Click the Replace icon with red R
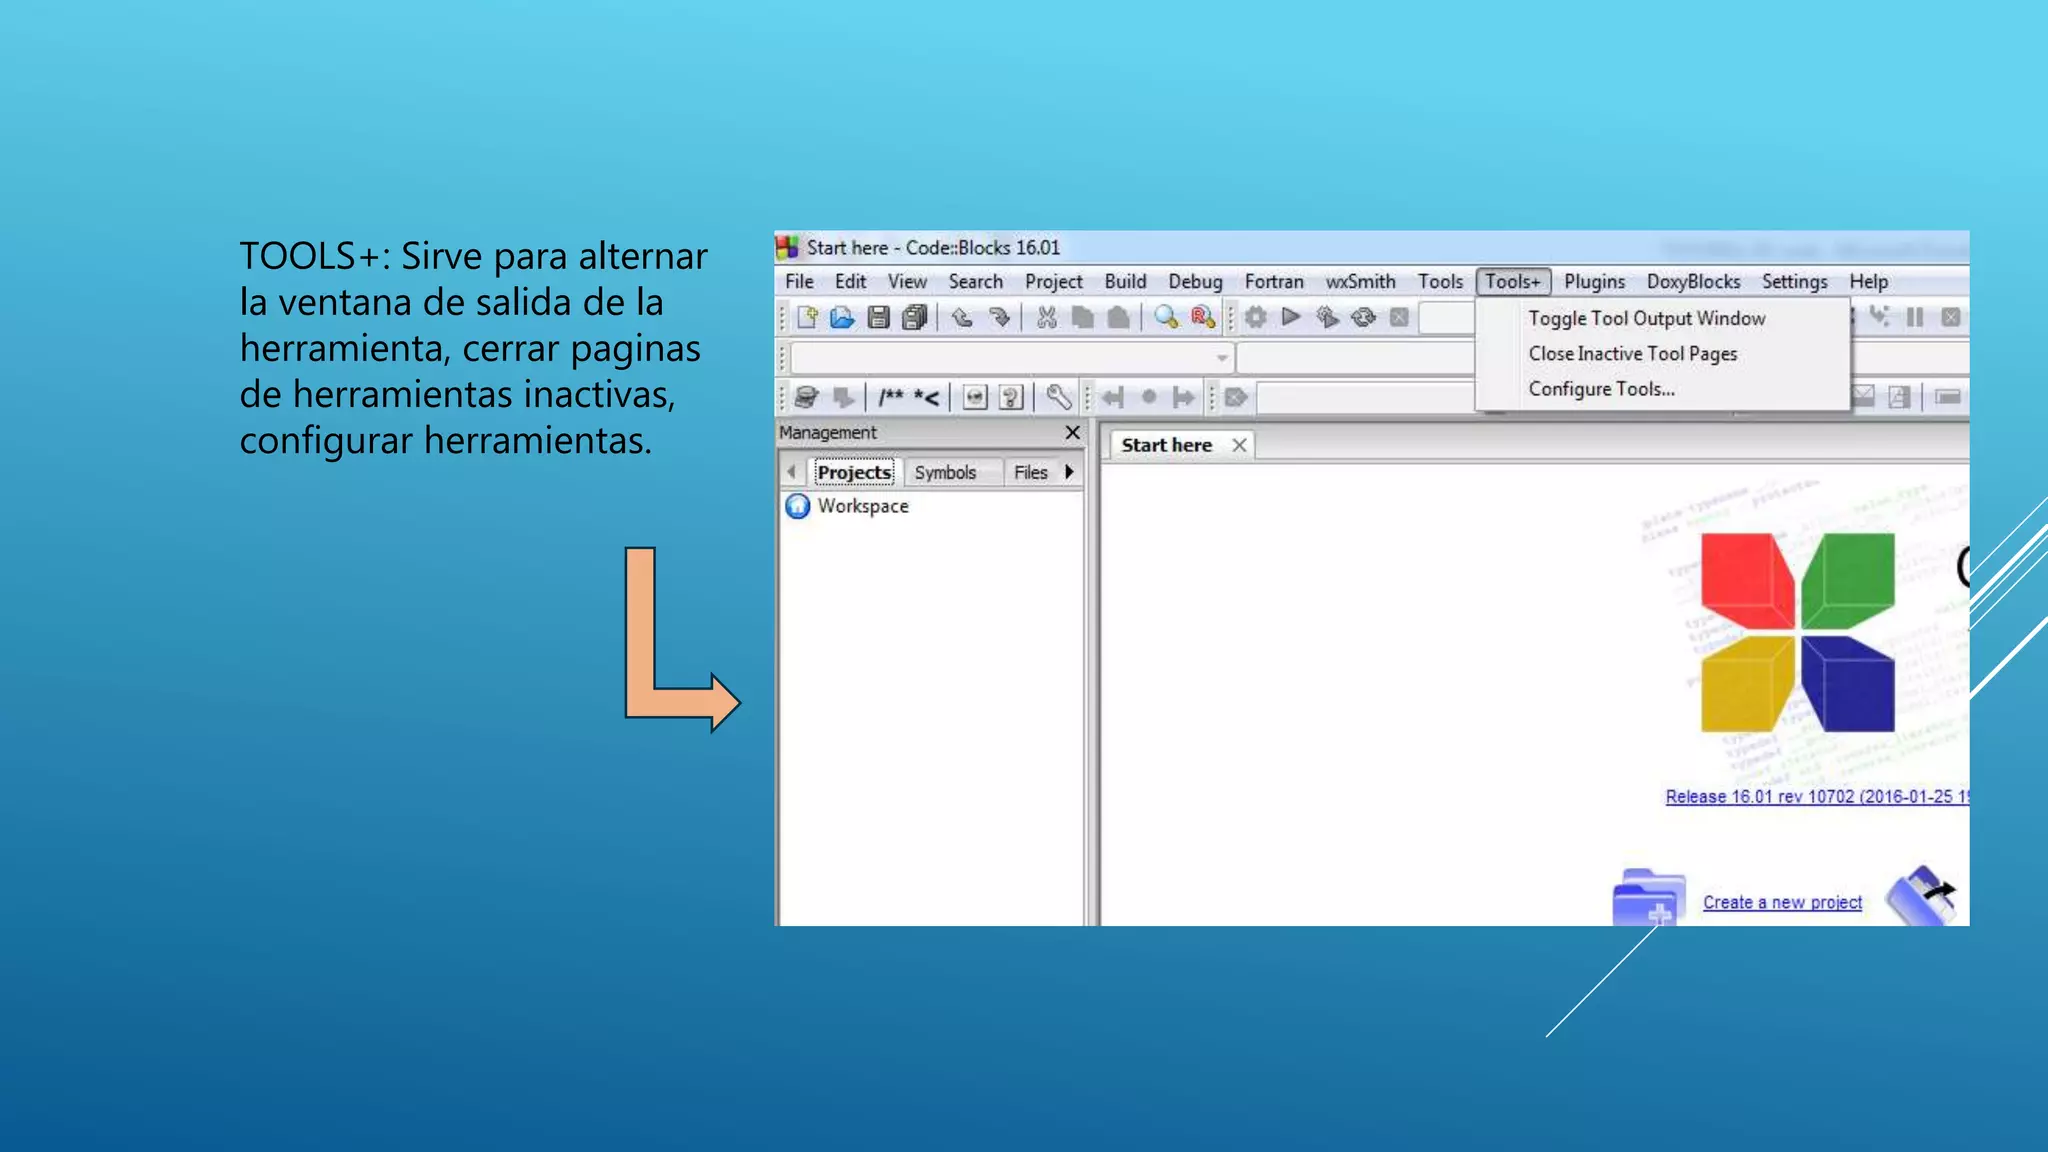This screenshot has height=1152, width=2048. tap(1202, 318)
